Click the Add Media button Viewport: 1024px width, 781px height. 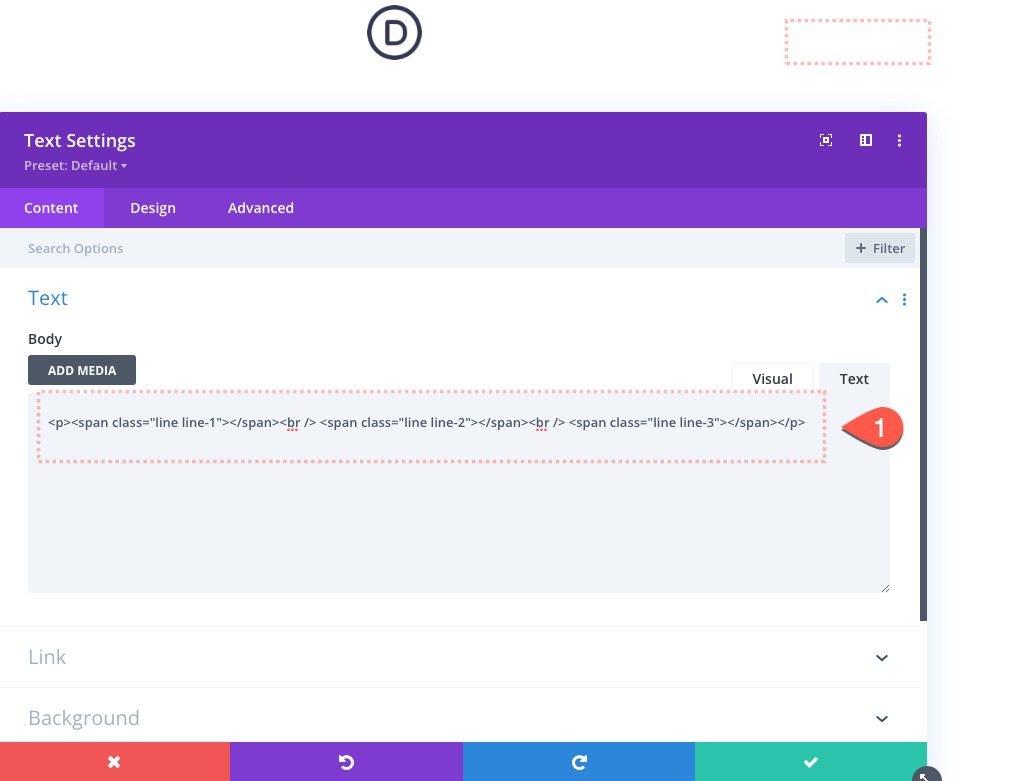click(x=81, y=370)
